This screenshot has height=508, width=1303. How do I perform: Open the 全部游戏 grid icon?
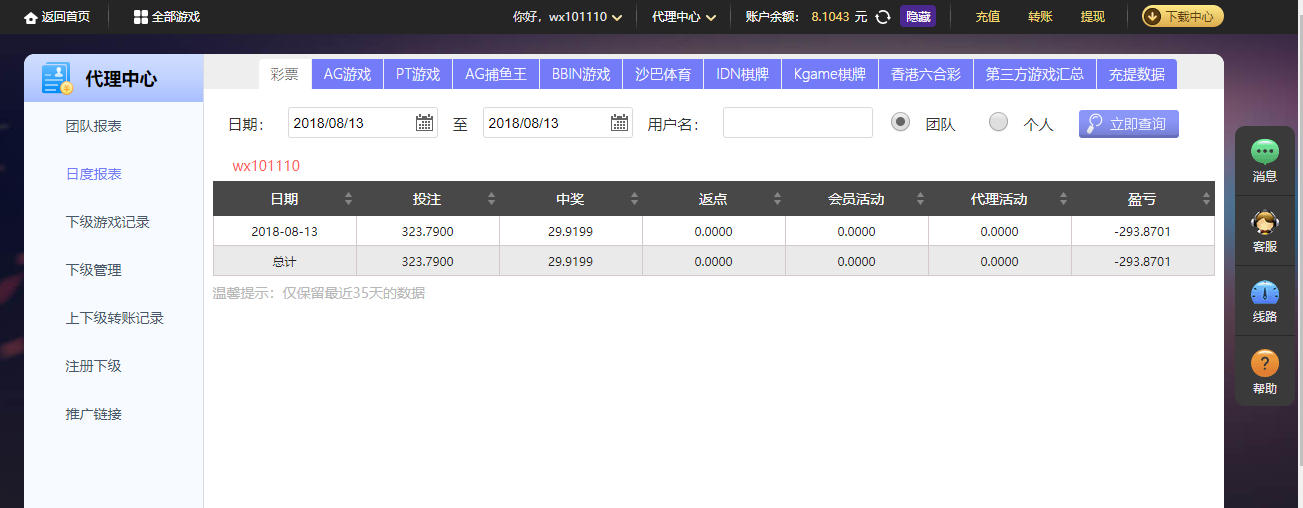coord(141,17)
